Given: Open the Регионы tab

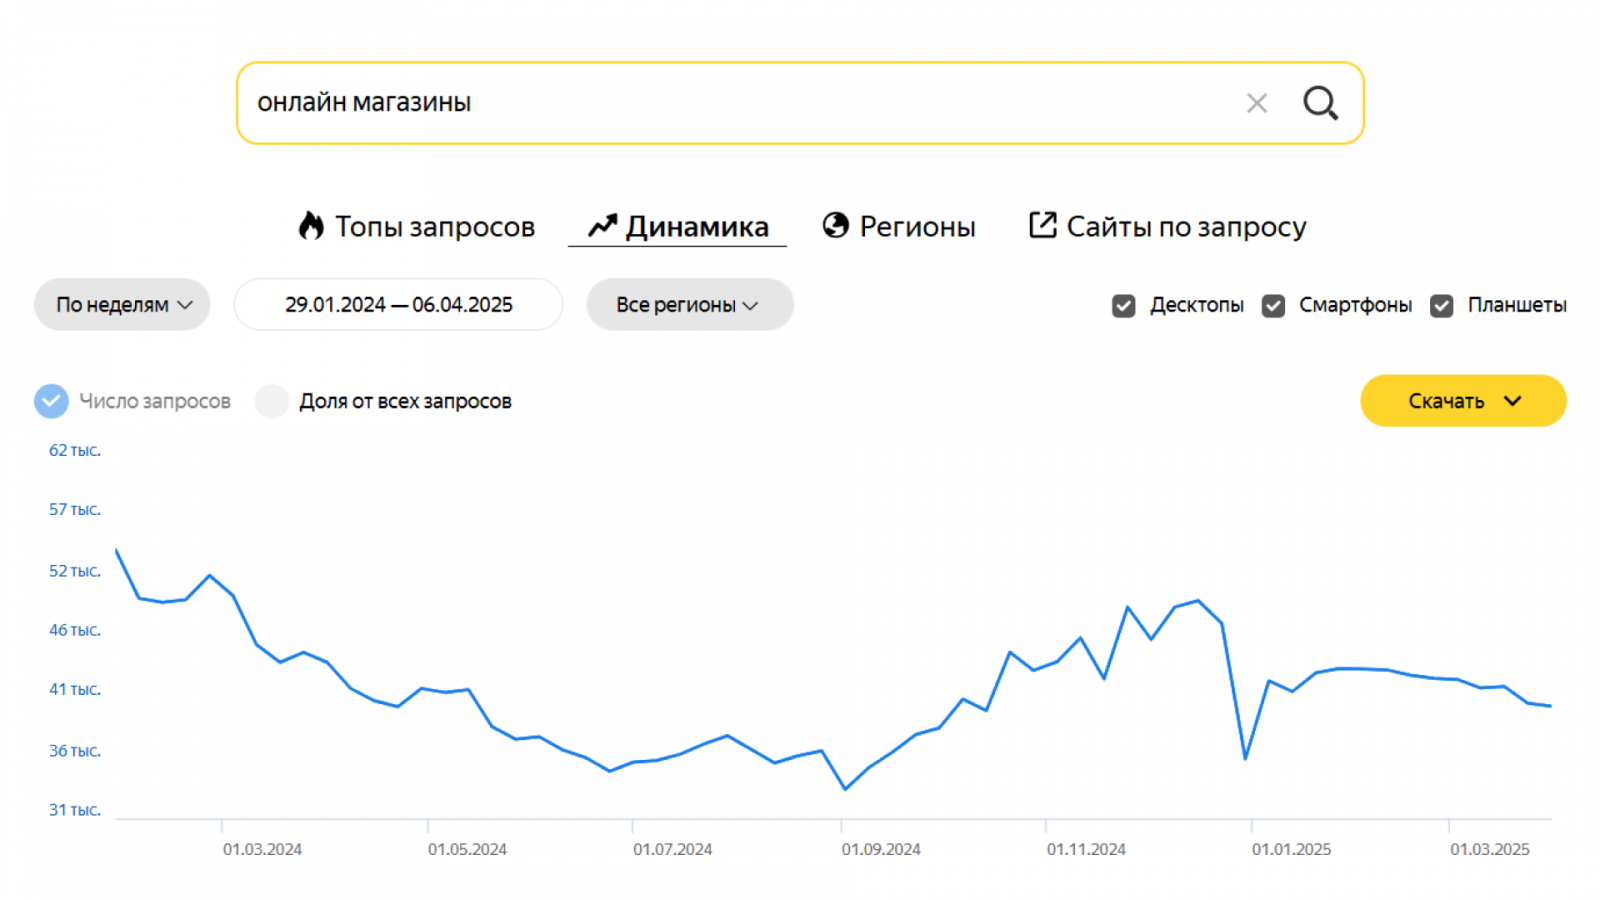Looking at the screenshot, I should [x=917, y=227].
